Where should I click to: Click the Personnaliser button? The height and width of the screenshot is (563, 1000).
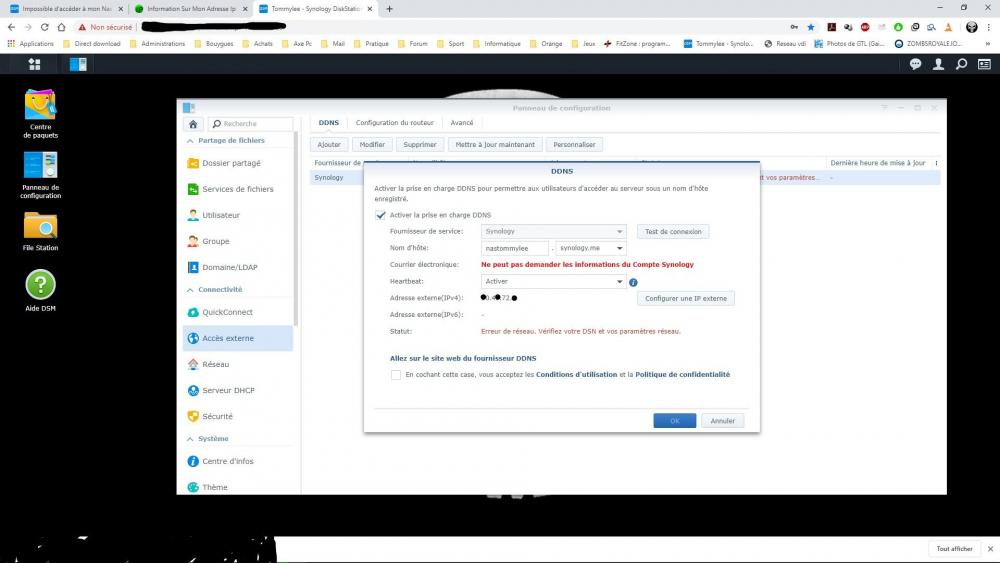pos(574,145)
